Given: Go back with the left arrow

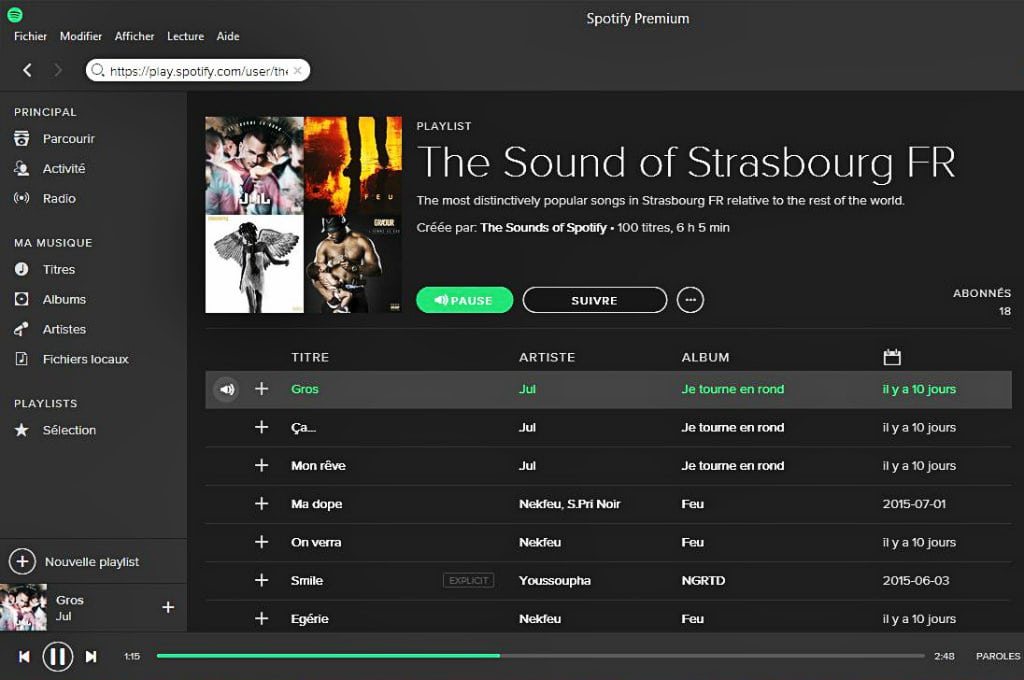Looking at the screenshot, I should [27, 70].
